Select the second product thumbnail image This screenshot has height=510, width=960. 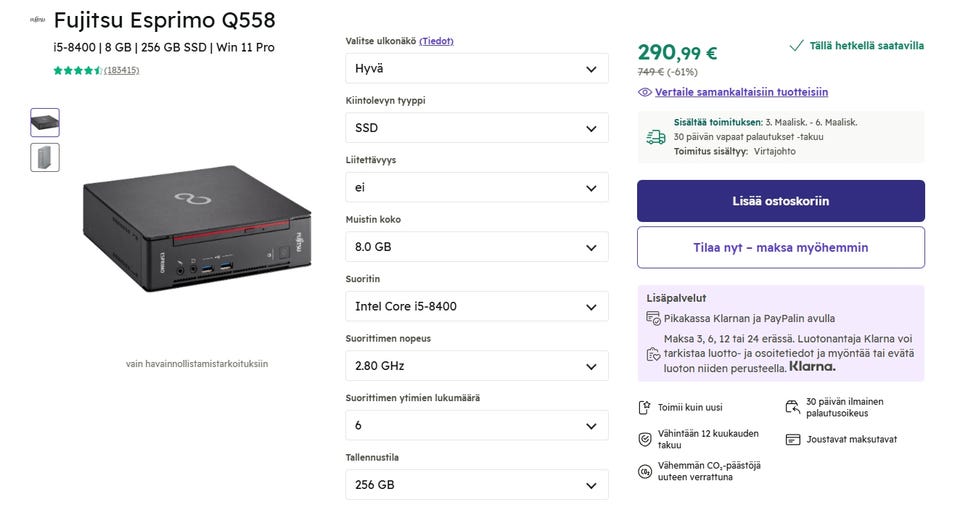pyautogui.click(x=45, y=158)
